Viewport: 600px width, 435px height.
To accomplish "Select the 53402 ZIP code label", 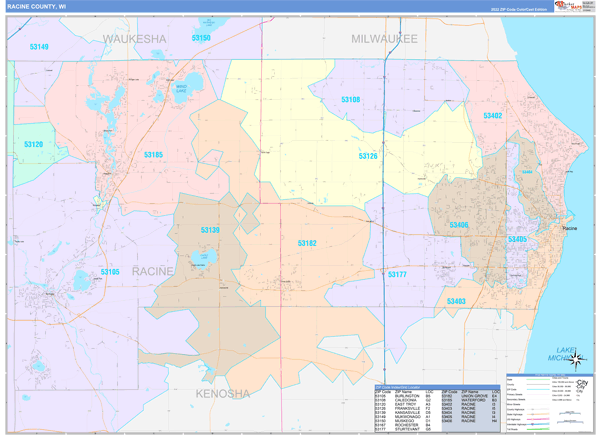I will 492,116.
